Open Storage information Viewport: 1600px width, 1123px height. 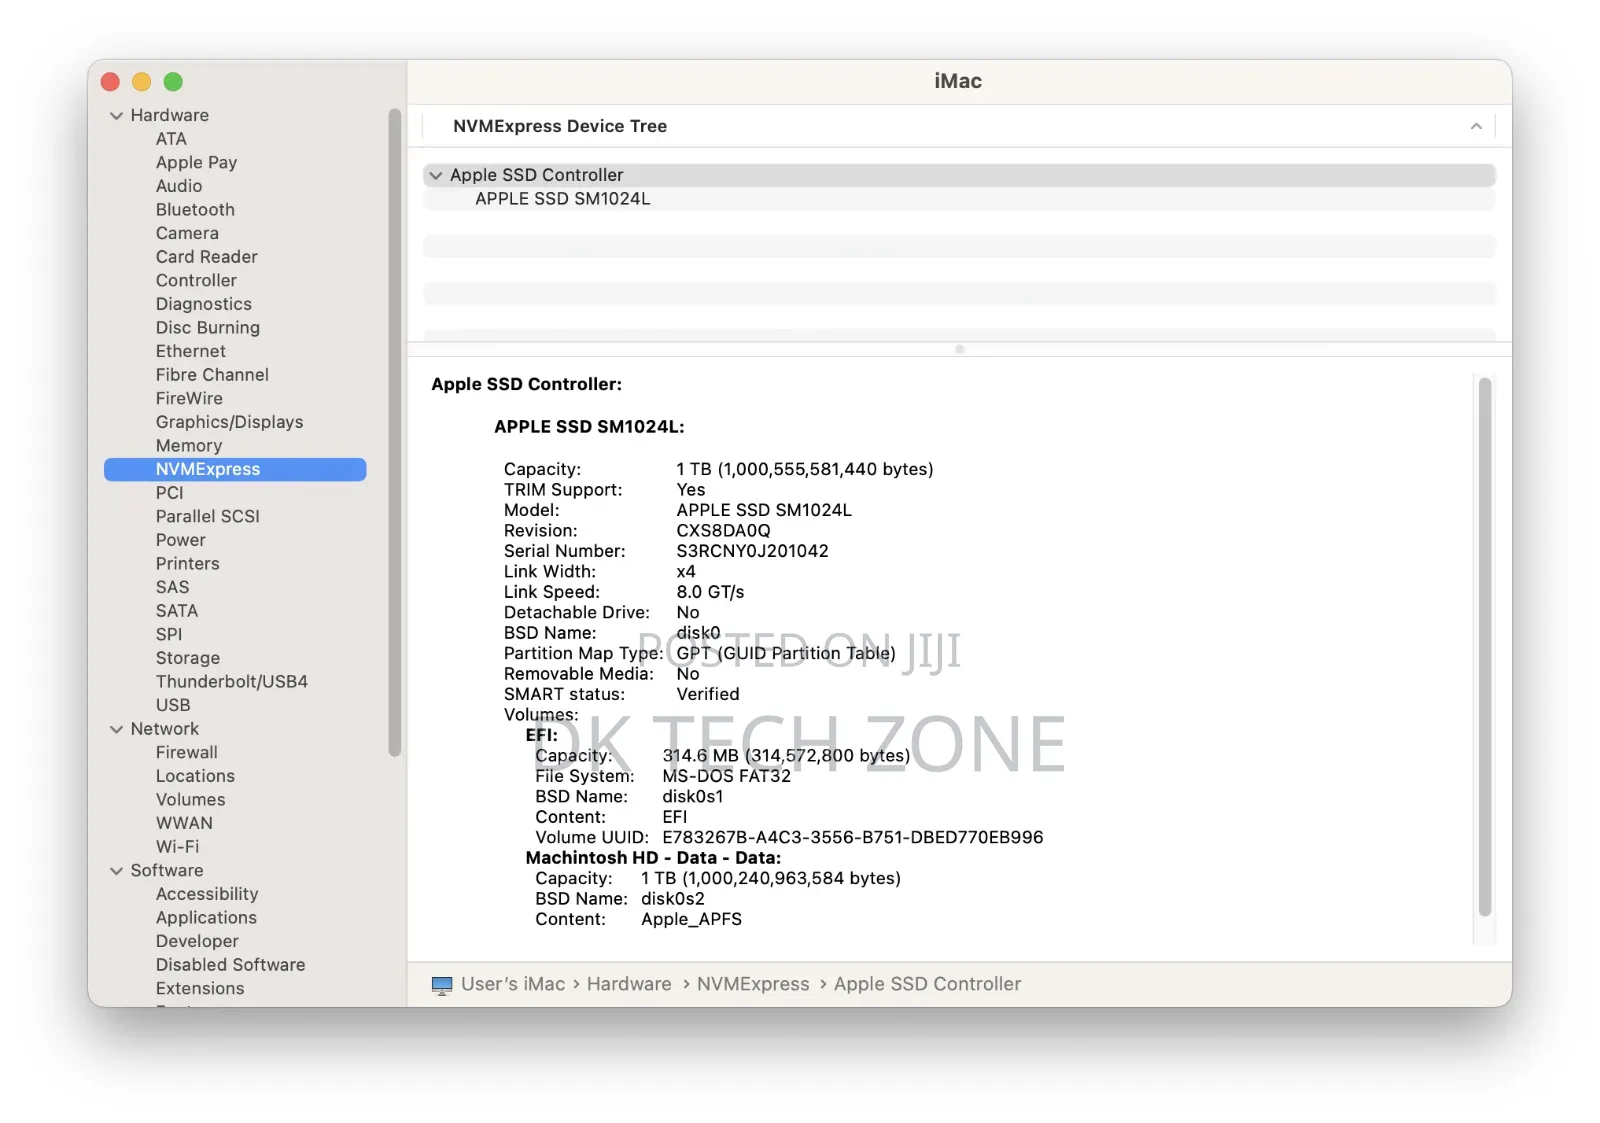tap(188, 658)
